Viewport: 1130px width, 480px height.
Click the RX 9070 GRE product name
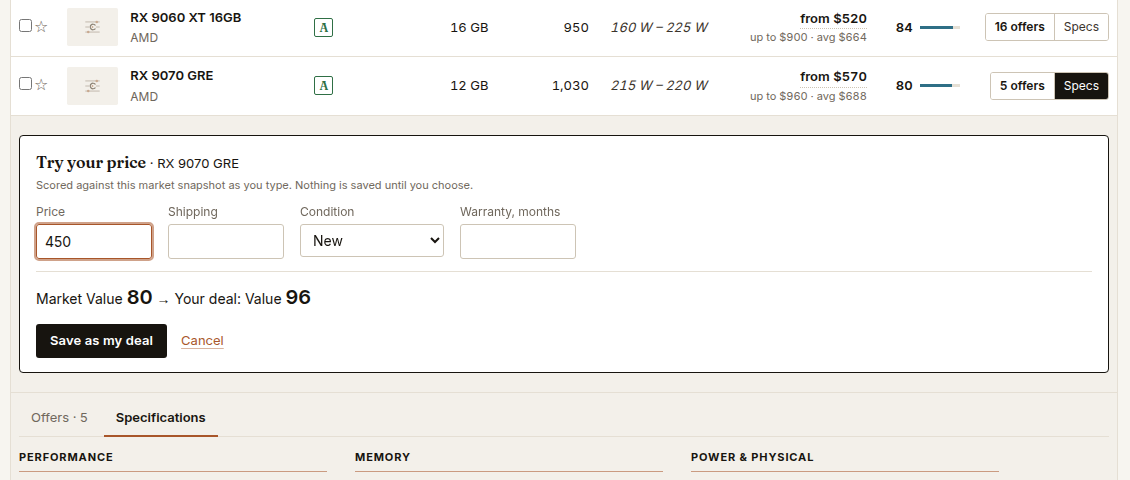coord(172,76)
